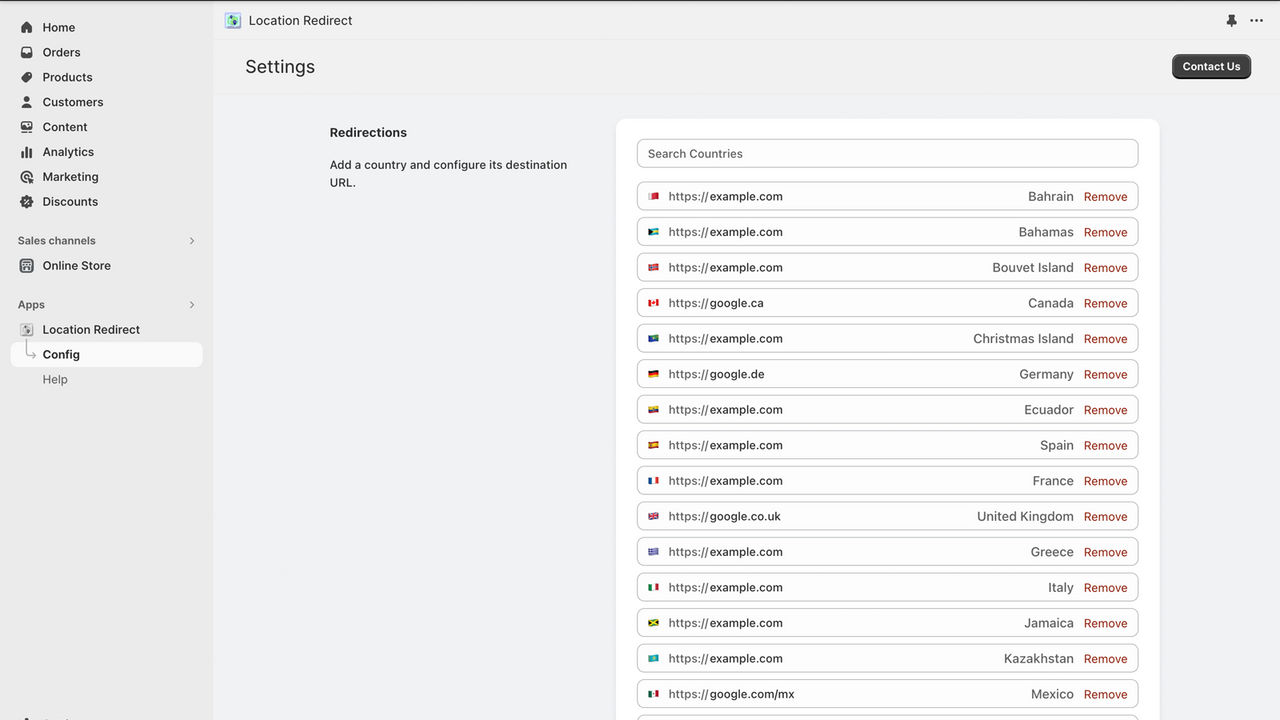Remove the Jamaica redirection
This screenshot has width=1280, height=720.
click(1105, 623)
